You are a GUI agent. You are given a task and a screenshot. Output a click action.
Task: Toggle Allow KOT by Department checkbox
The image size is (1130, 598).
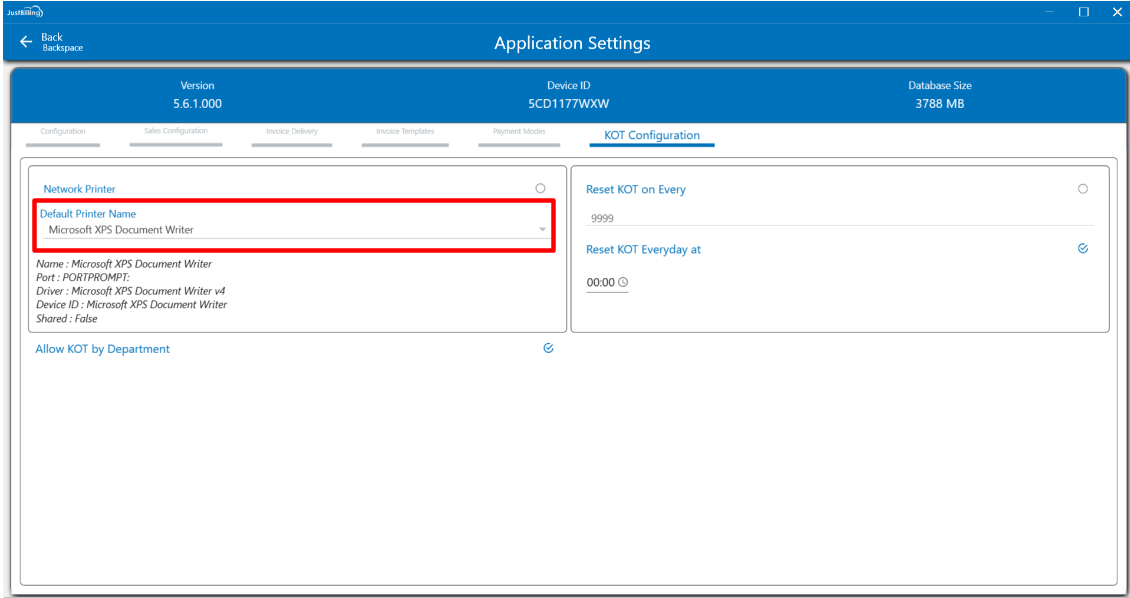coord(548,348)
